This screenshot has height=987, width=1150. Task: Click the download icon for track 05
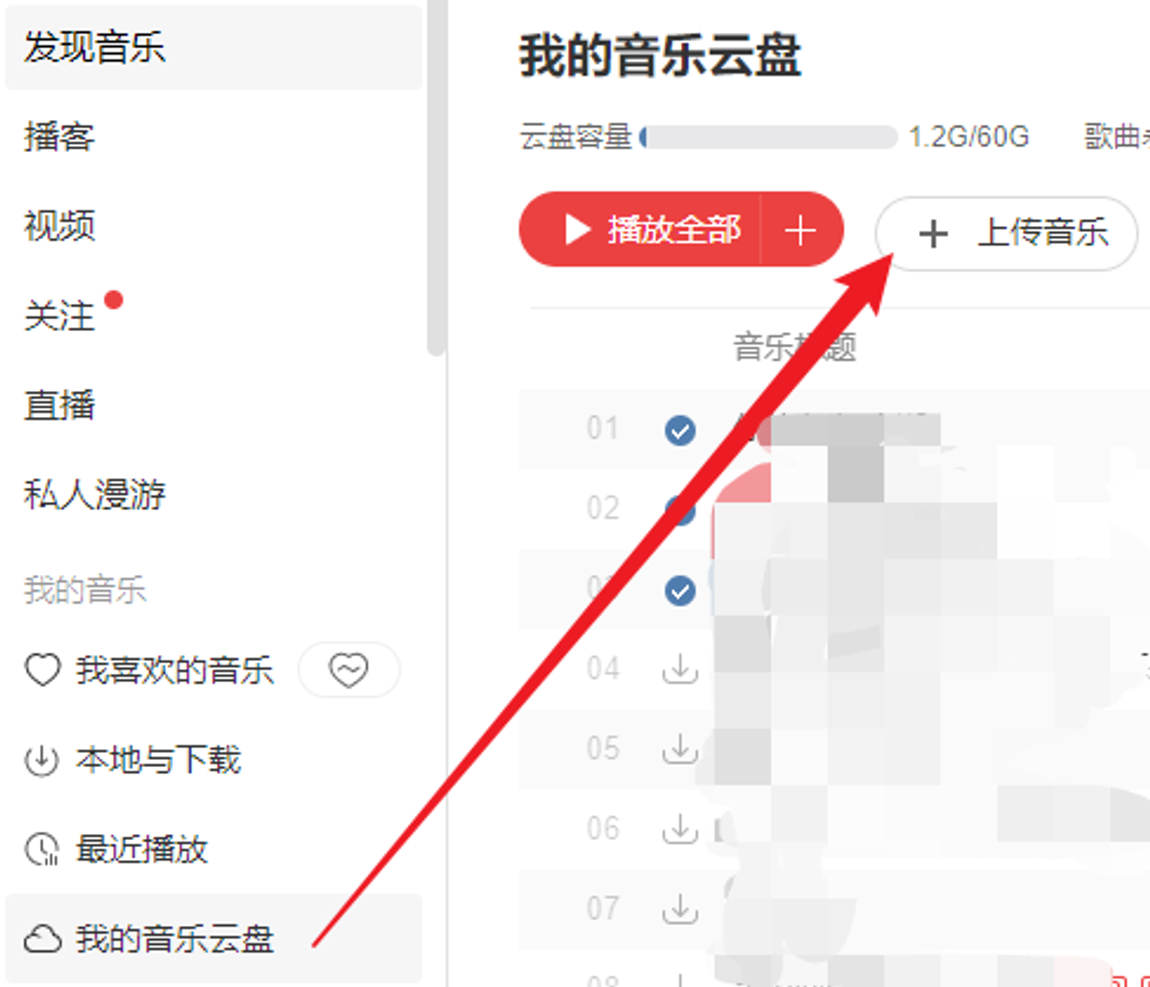pos(680,749)
